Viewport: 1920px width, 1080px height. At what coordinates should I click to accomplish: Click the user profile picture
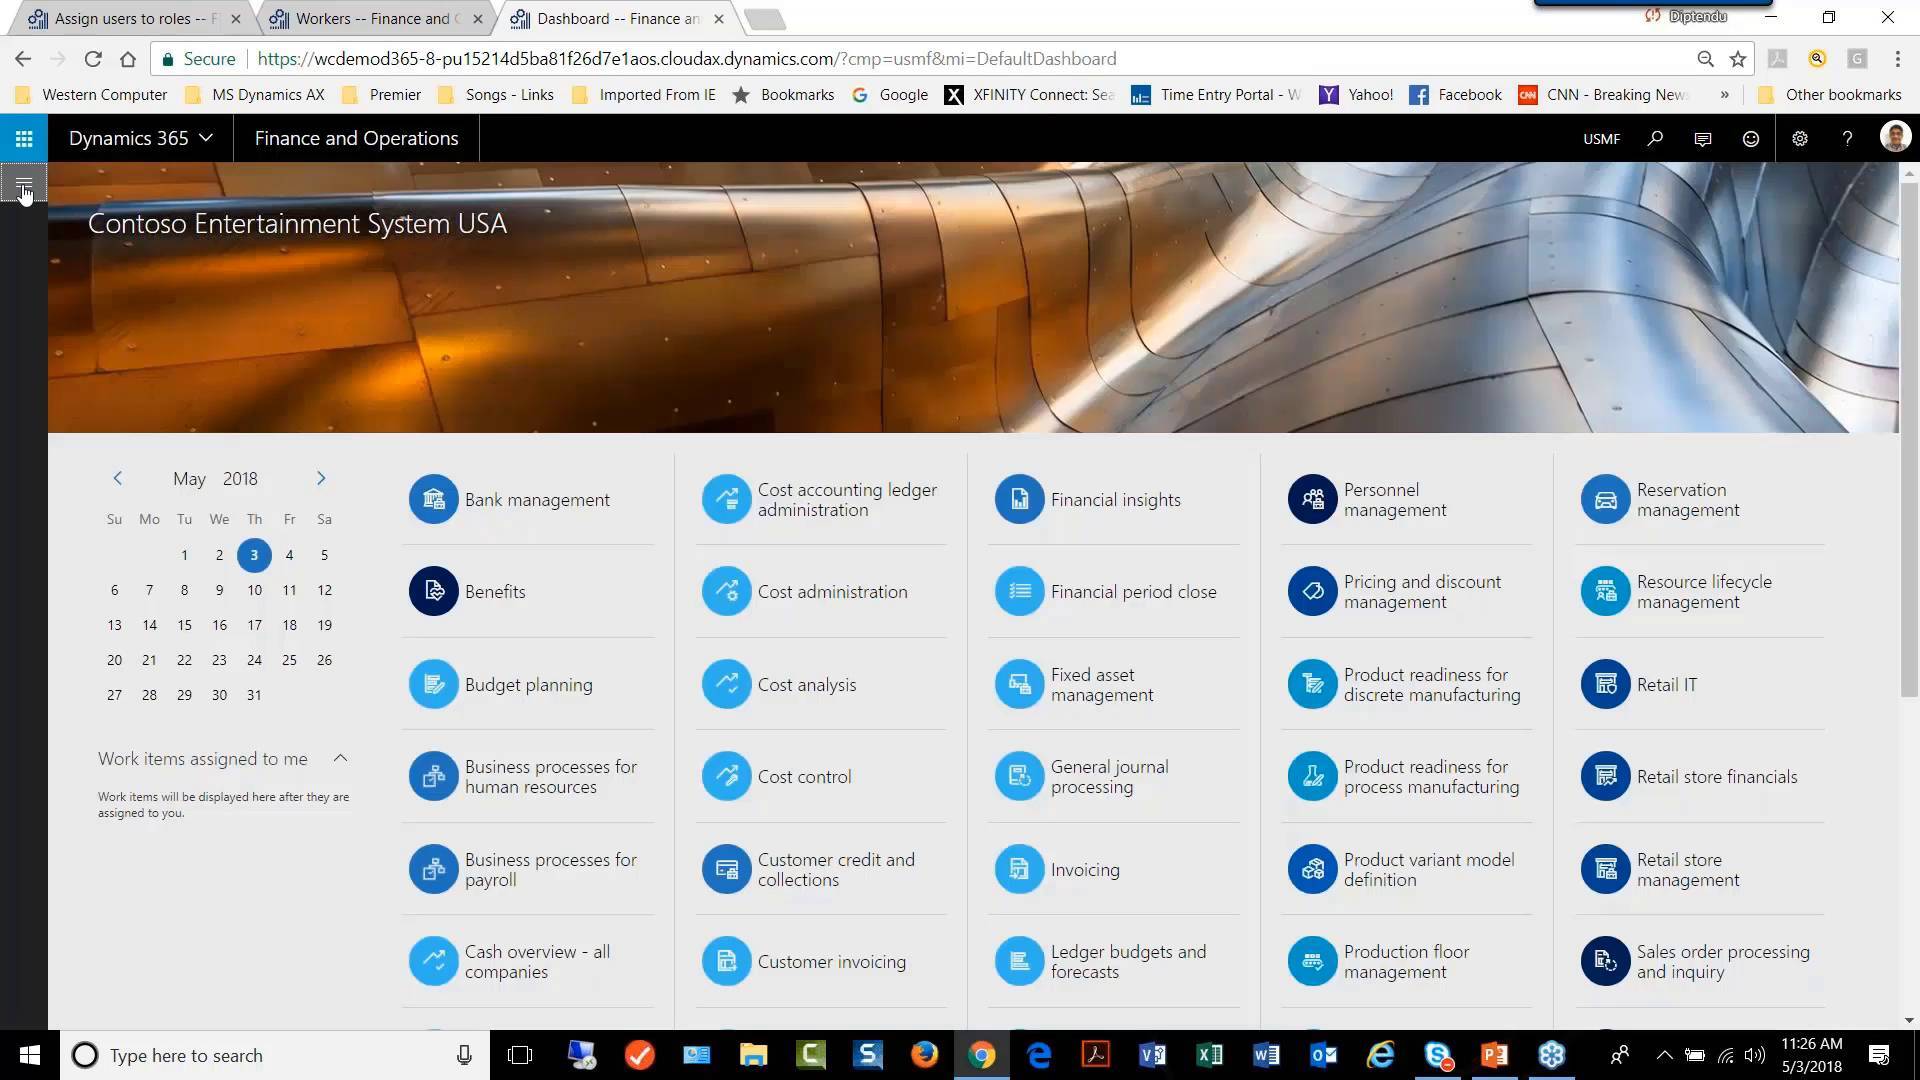tap(1894, 137)
